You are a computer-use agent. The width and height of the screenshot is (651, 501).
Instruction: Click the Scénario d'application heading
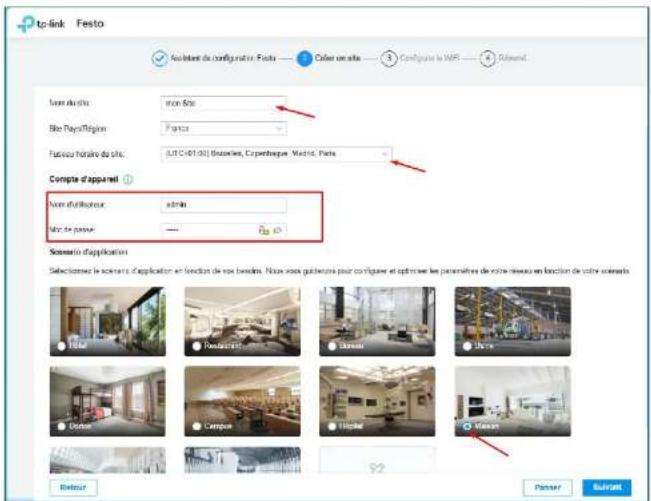pos(88,252)
